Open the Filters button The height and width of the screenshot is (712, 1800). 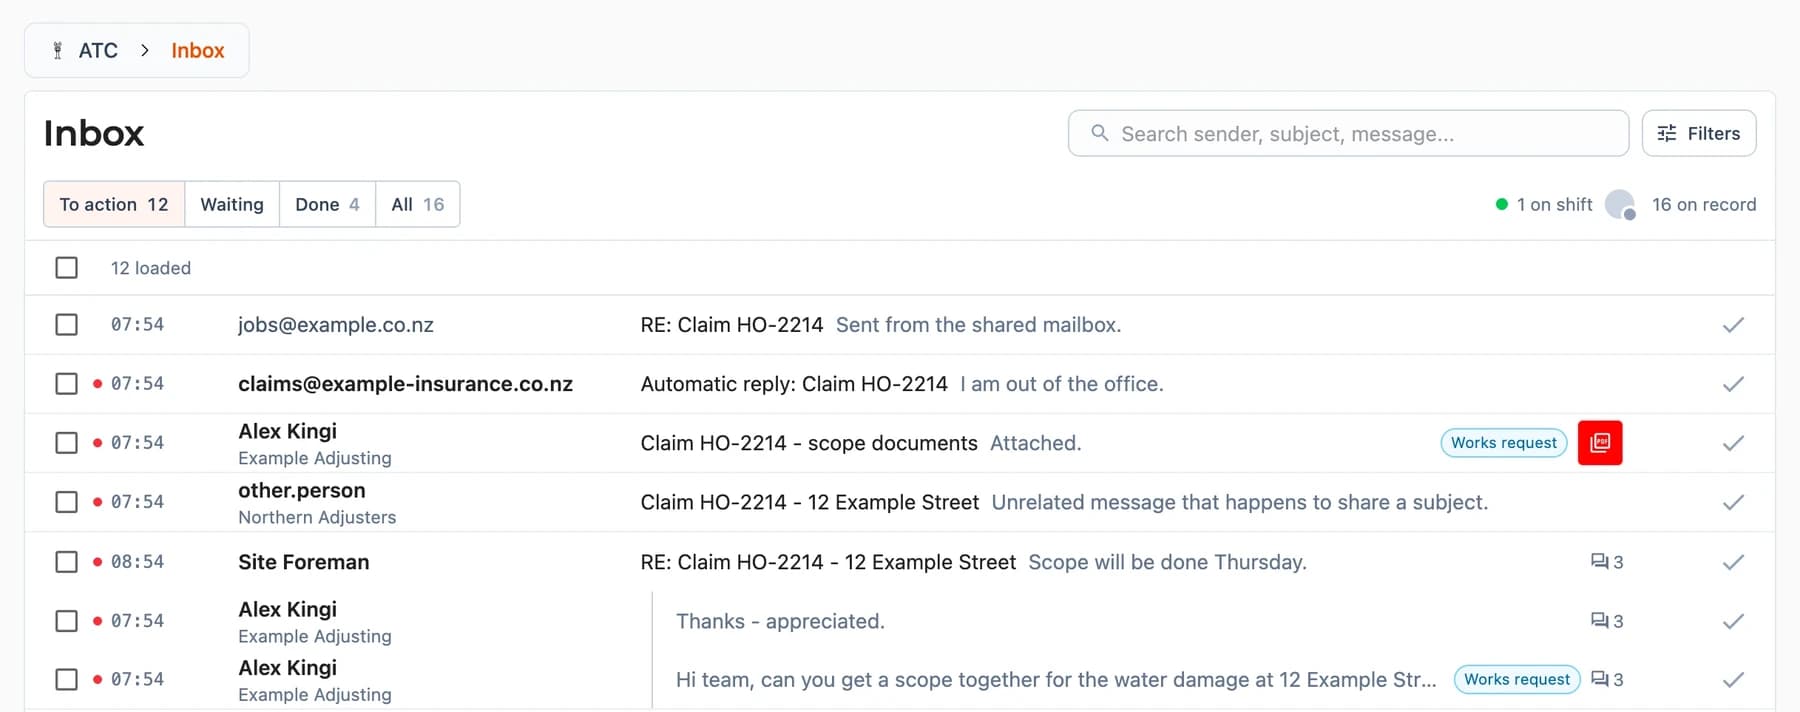point(1699,133)
